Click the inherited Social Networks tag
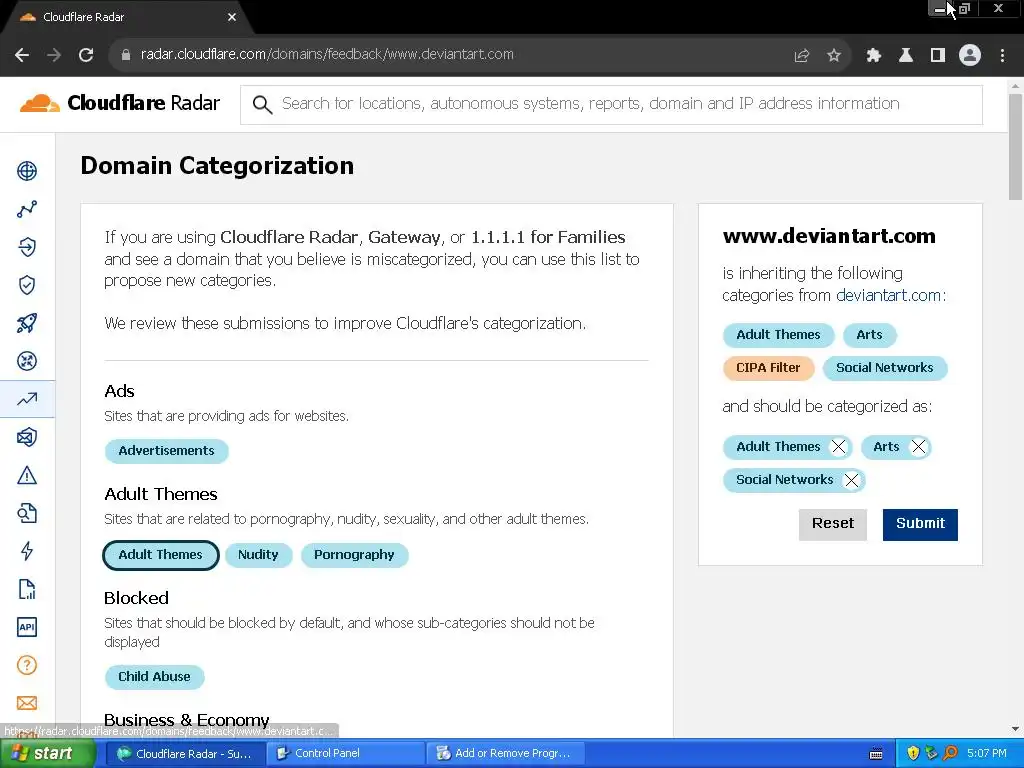Image resolution: width=1024 pixels, height=768 pixels. click(x=884, y=368)
